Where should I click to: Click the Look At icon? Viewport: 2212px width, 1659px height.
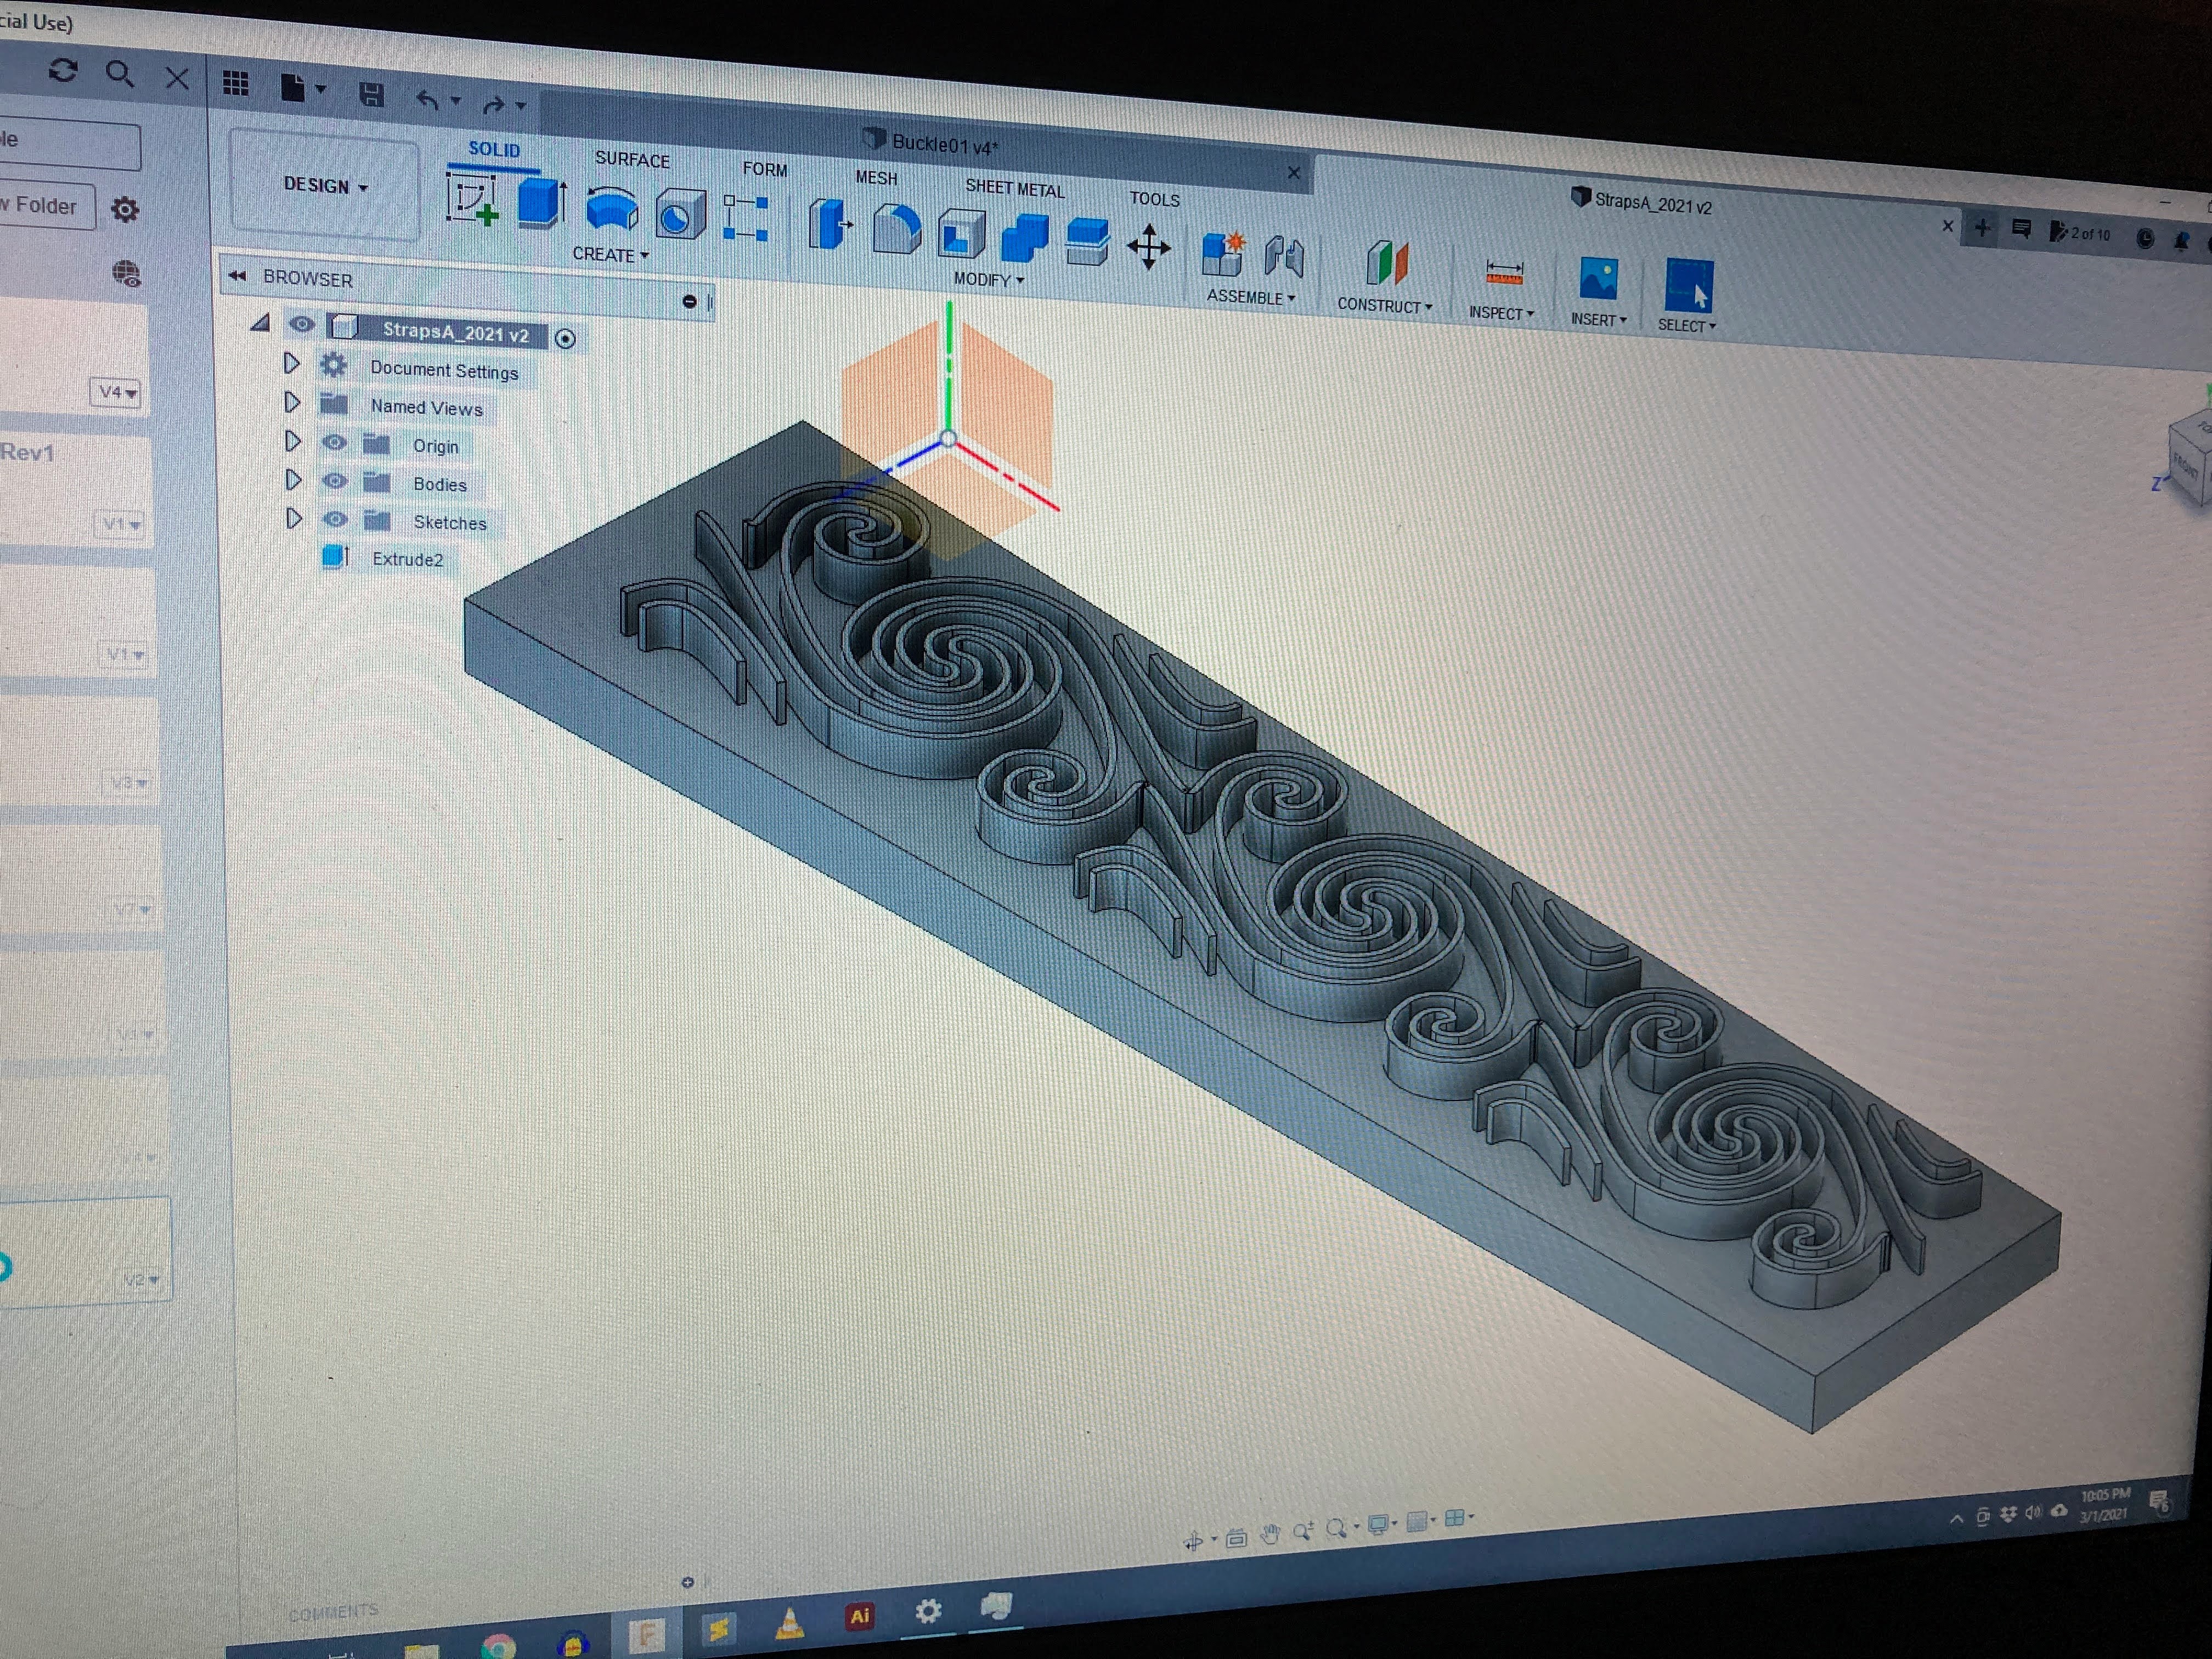(x=1236, y=1538)
